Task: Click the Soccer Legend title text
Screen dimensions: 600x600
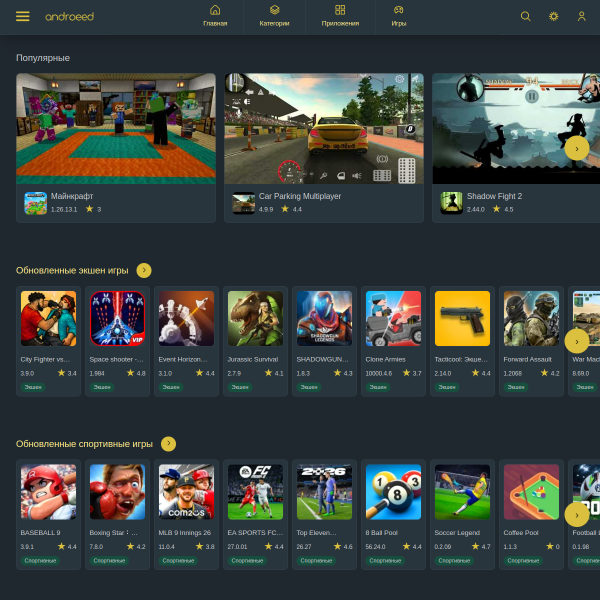Action: (457, 533)
